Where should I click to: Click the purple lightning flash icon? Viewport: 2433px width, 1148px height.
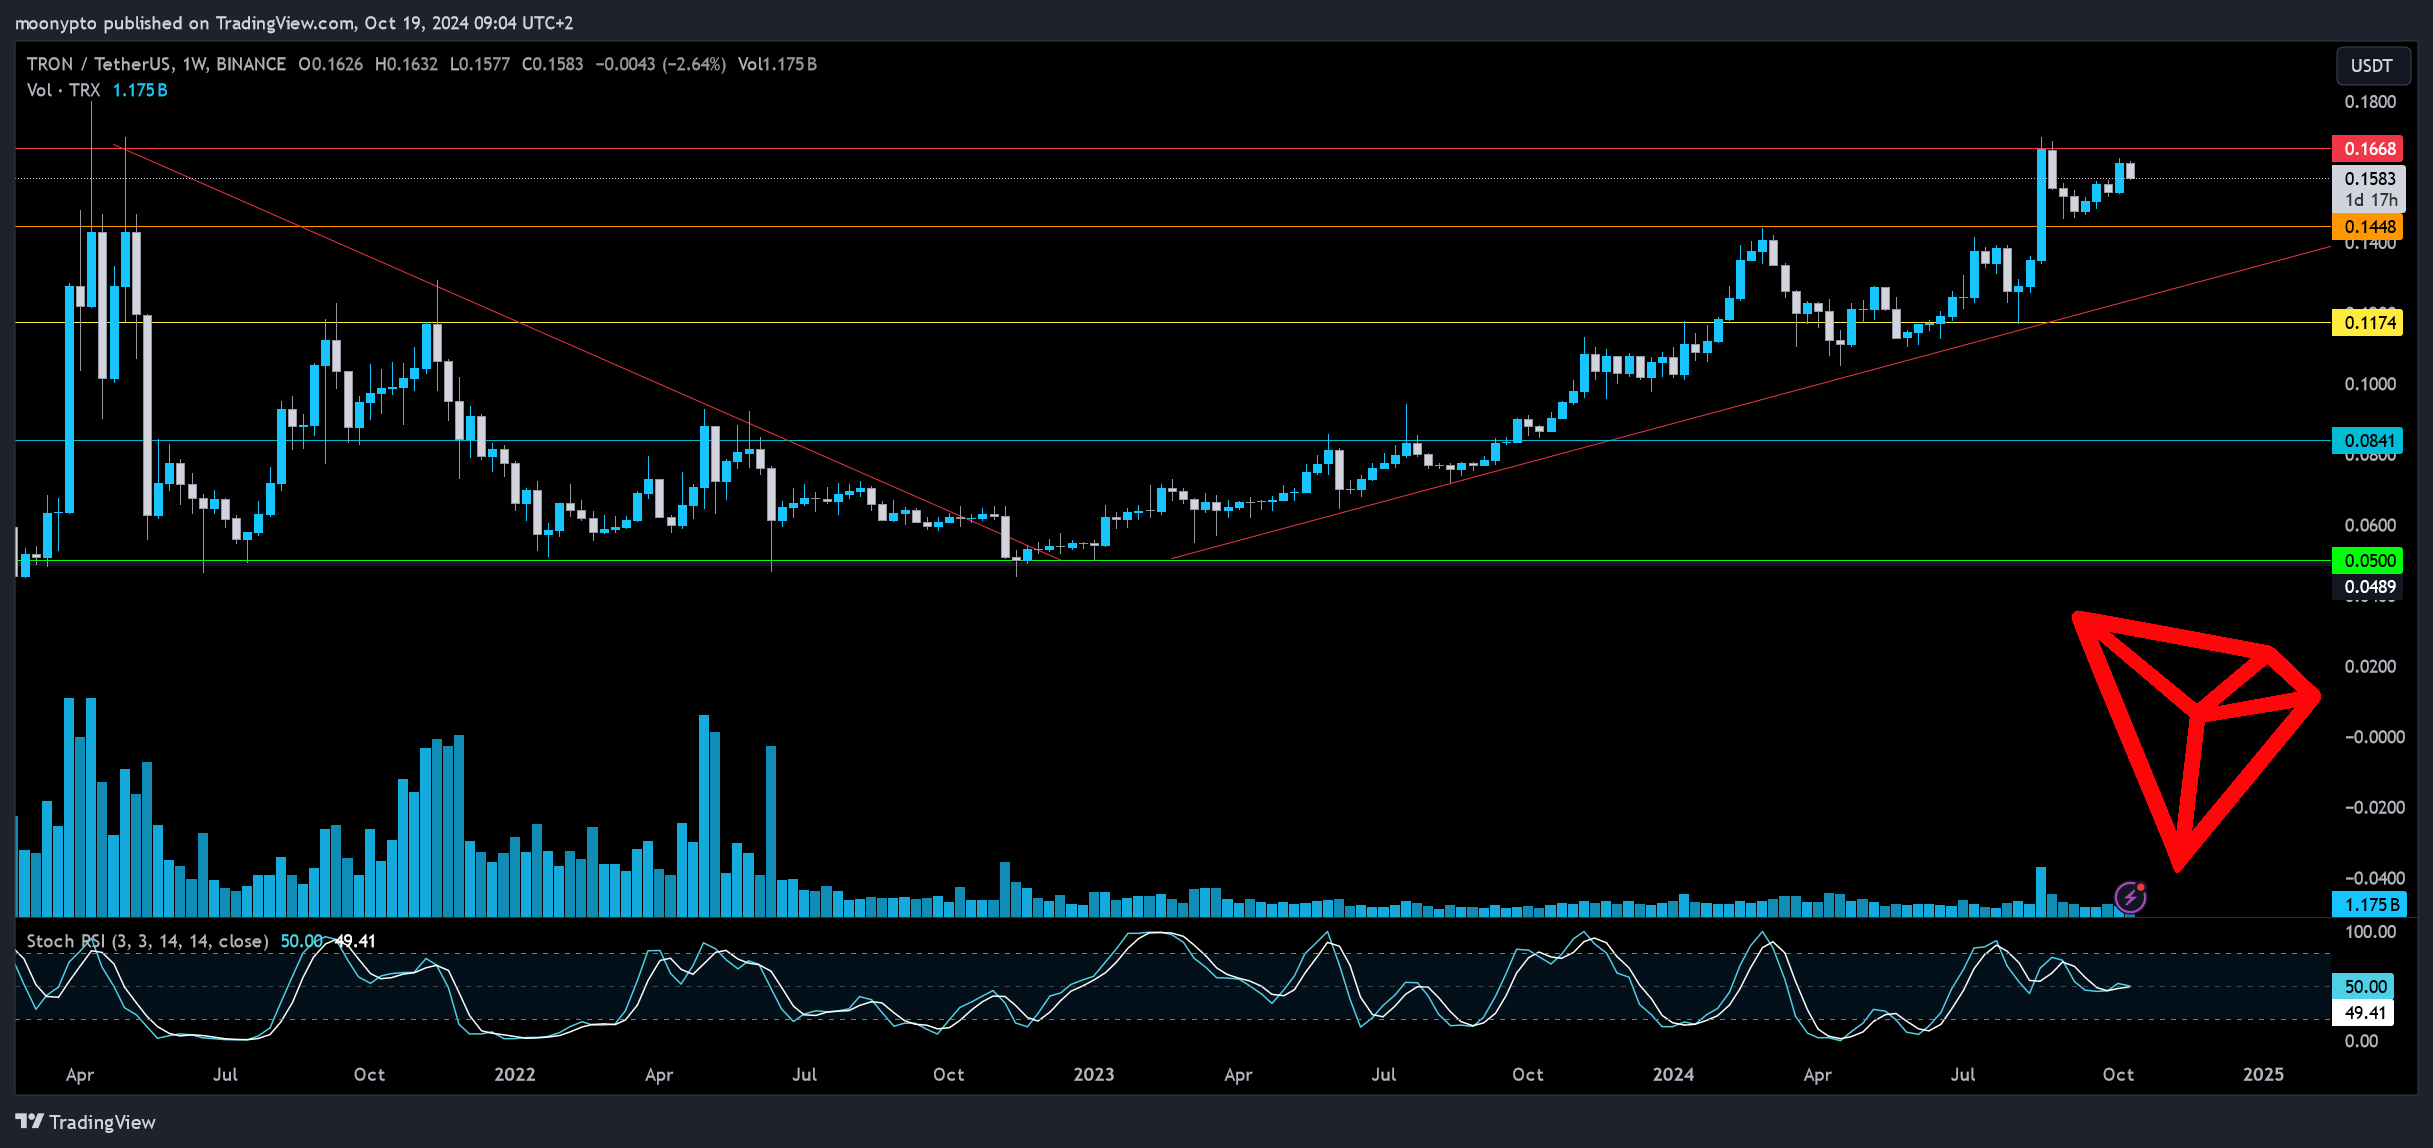coord(2130,897)
